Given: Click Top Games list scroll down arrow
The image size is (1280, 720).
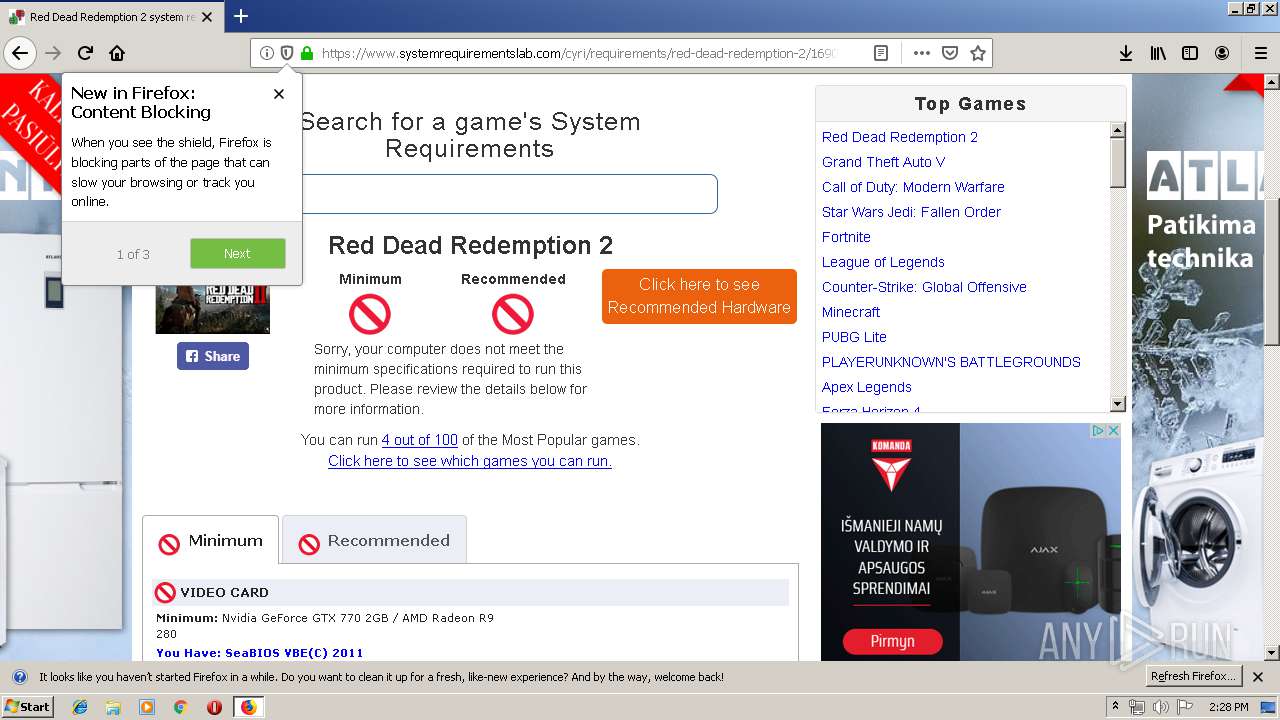Looking at the screenshot, I should (1118, 404).
